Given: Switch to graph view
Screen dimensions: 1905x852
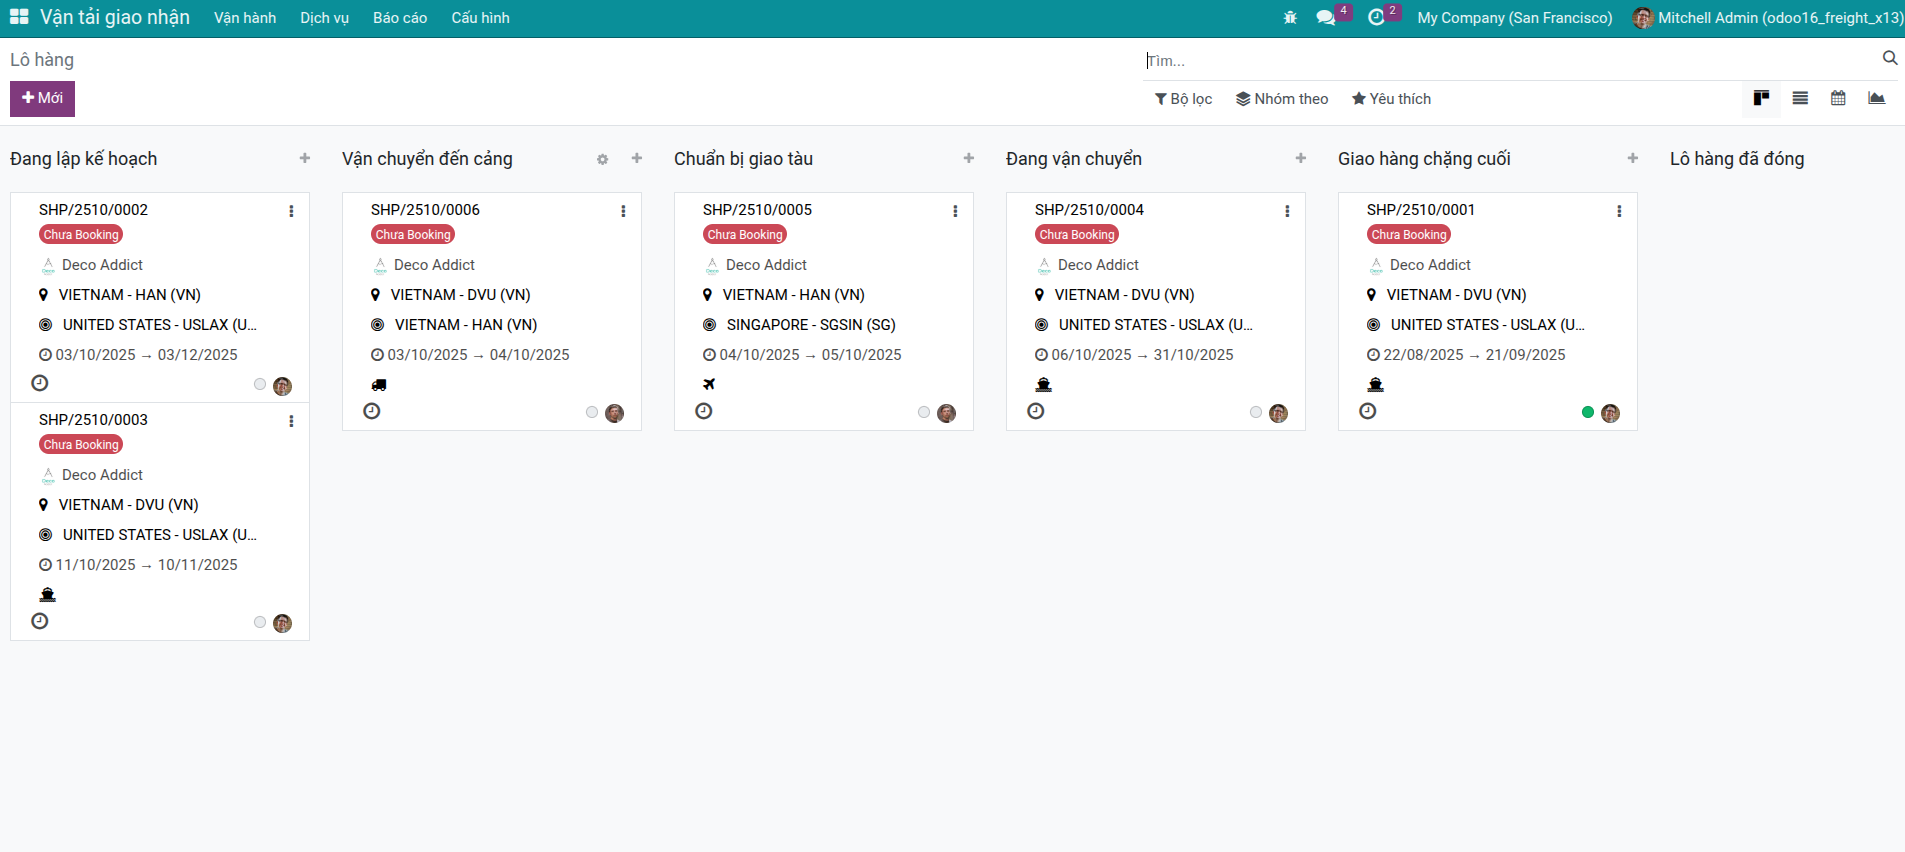Looking at the screenshot, I should tap(1876, 98).
